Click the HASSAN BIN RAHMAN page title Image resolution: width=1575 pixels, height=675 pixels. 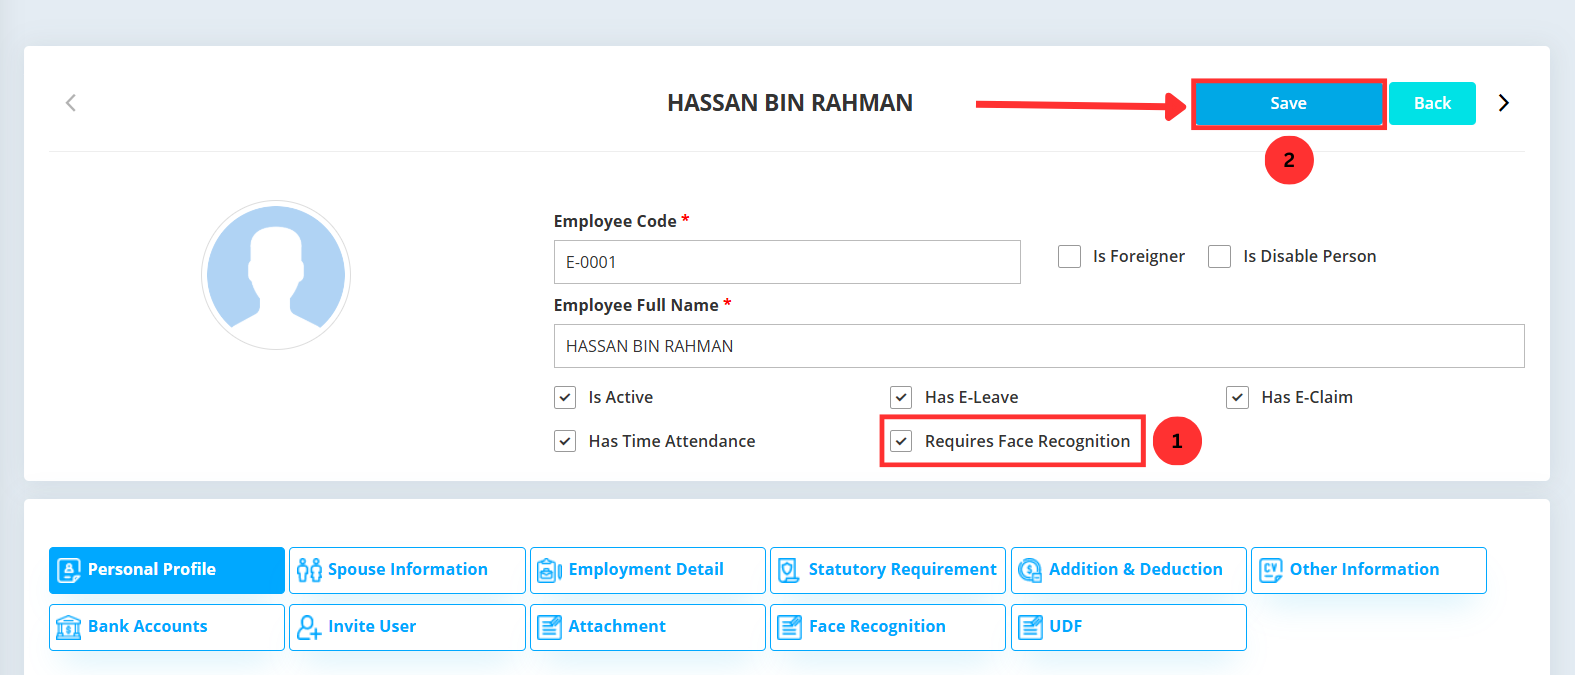[790, 103]
